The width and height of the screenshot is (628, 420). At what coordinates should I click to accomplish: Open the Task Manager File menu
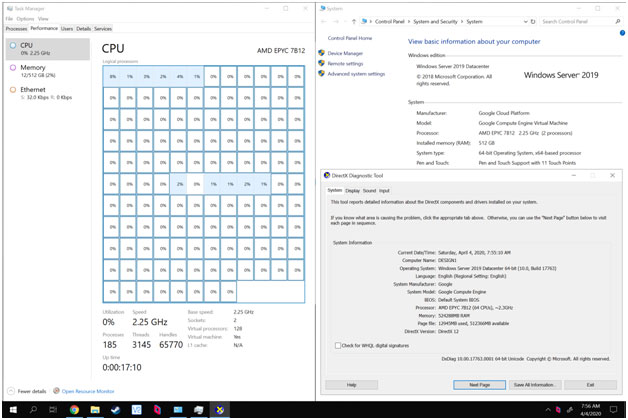(9, 19)
